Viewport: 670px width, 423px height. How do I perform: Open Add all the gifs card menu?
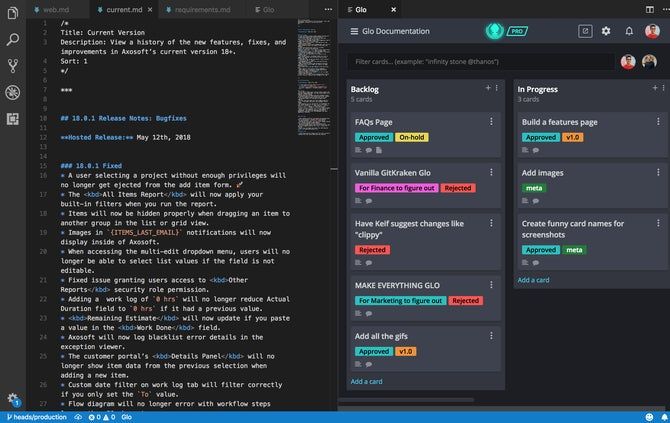(x=491, y=336)
